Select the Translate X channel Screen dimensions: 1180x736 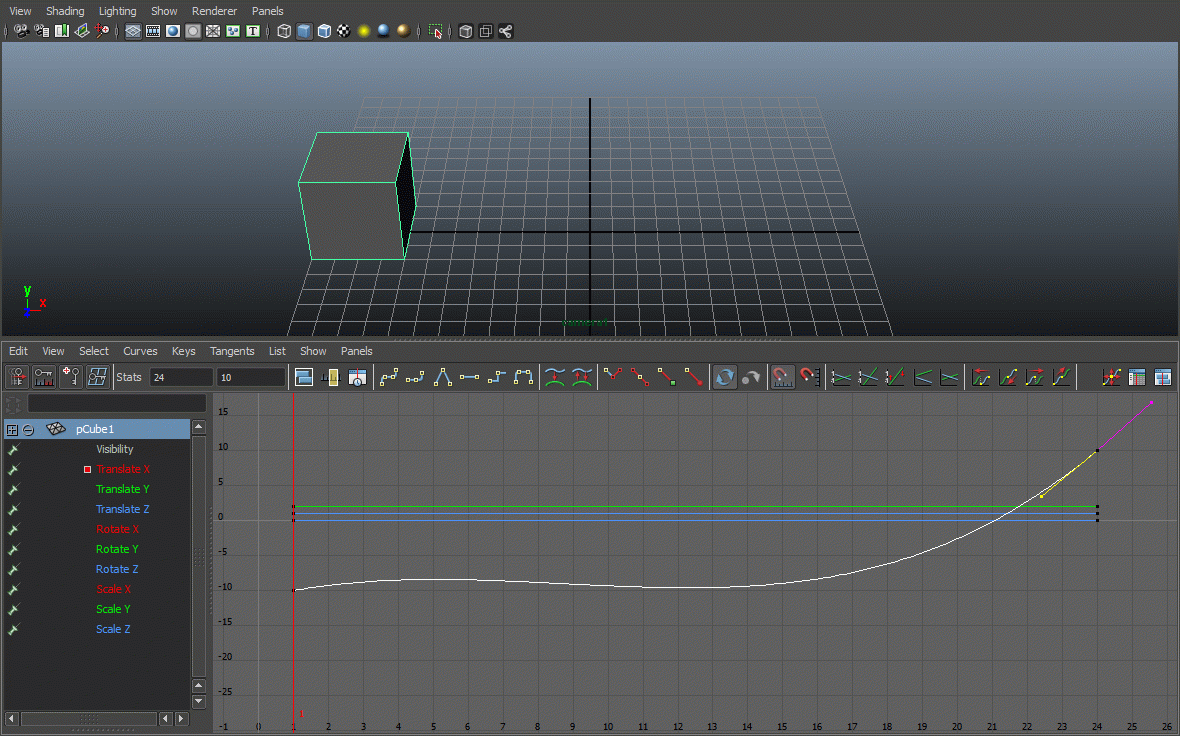pos(123,469)
